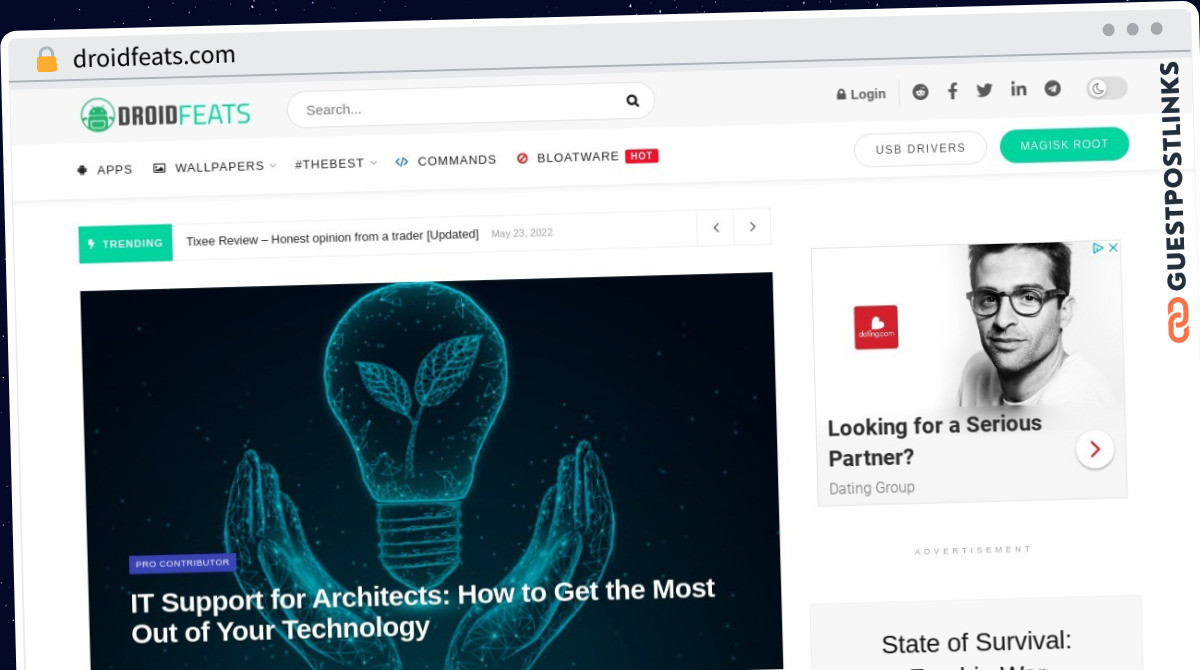The image size is (1200, 670).
Task: Click the red ad arrow button
Action: (1095, 449)
